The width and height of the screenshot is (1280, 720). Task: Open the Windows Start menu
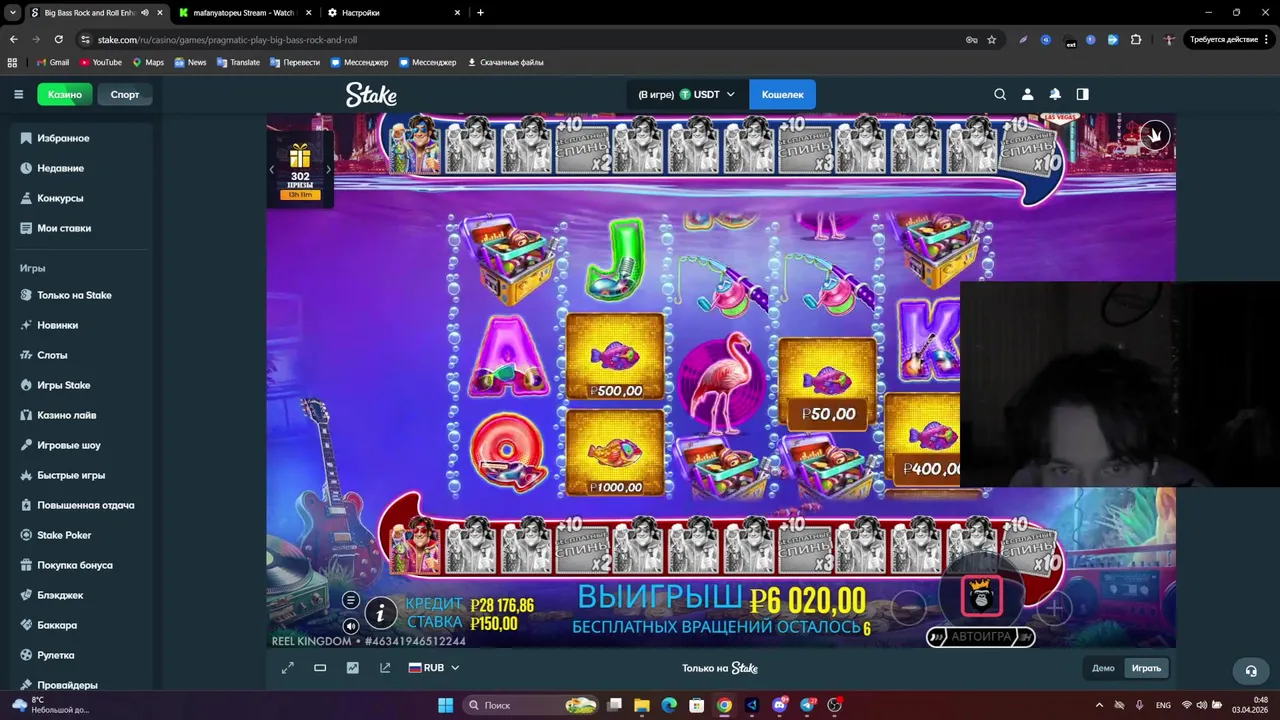445,705
